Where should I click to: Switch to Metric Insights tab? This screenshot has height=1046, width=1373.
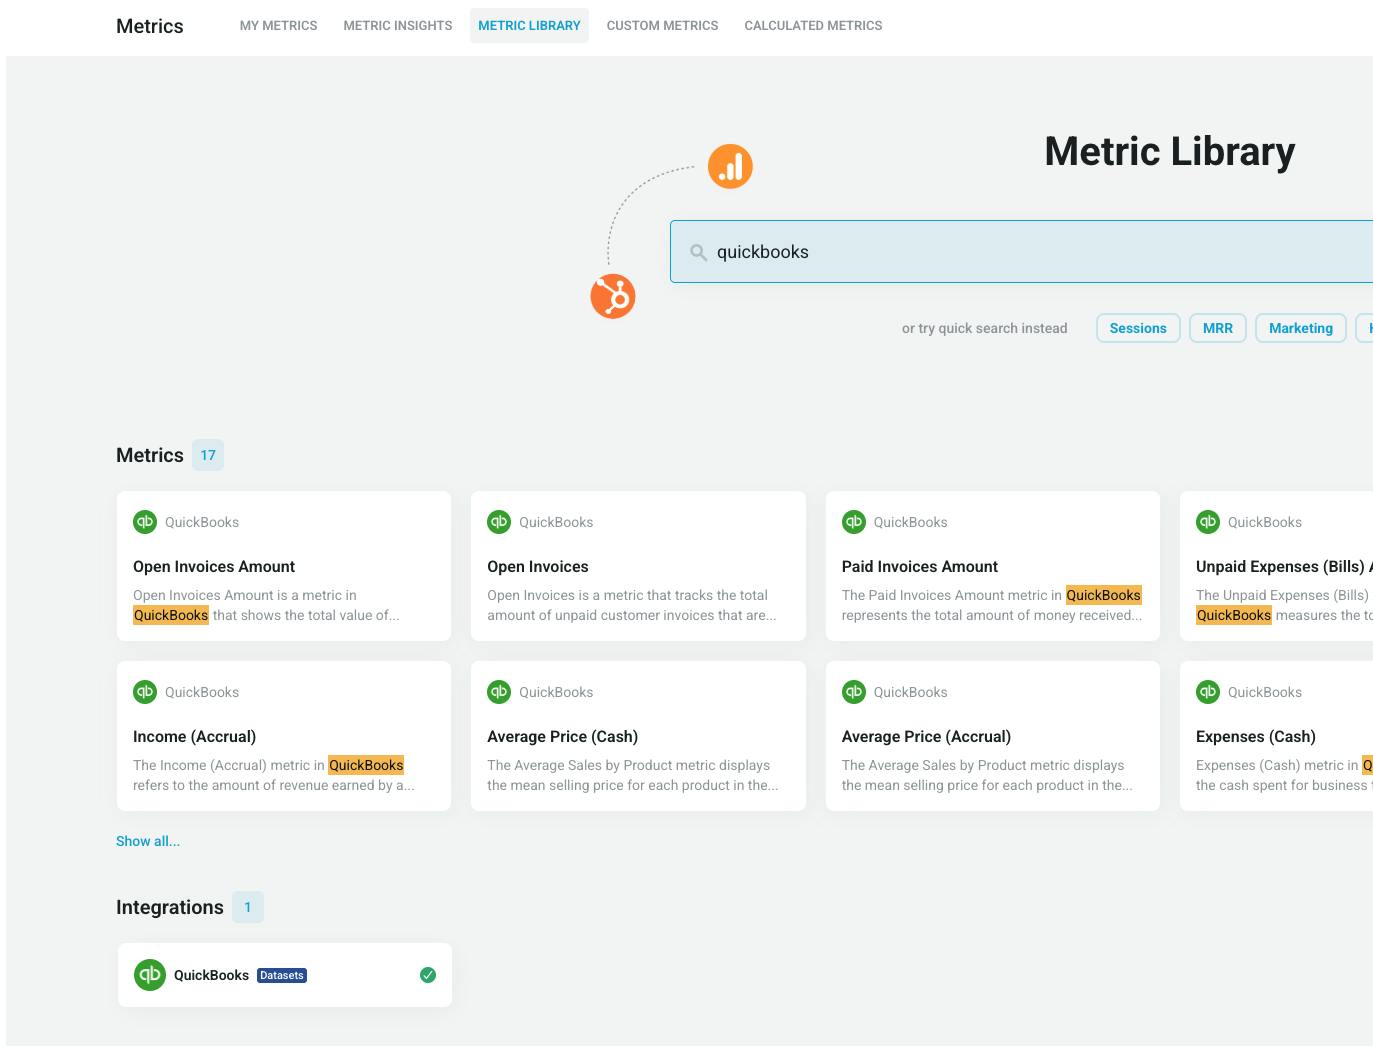398,26
